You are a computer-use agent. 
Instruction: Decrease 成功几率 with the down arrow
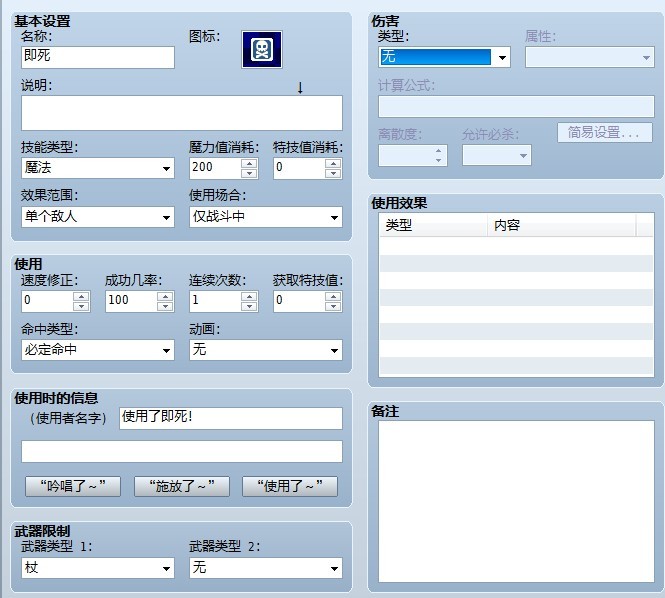point(165,306)
